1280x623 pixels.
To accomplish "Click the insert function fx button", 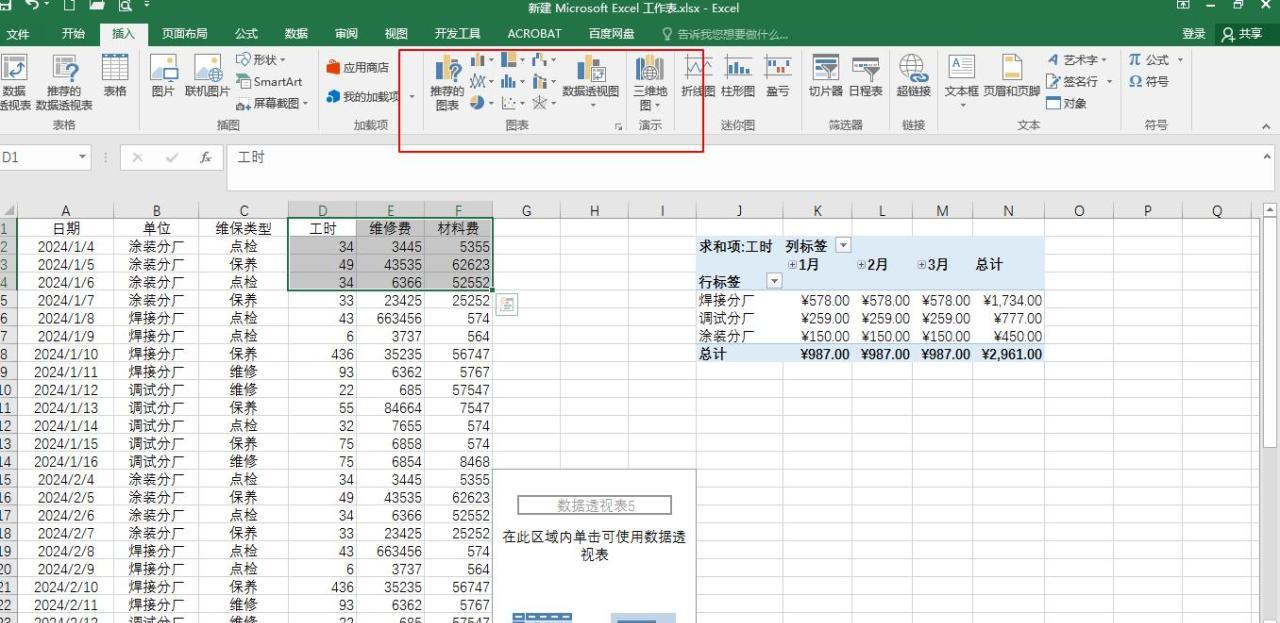I will 205,158.
